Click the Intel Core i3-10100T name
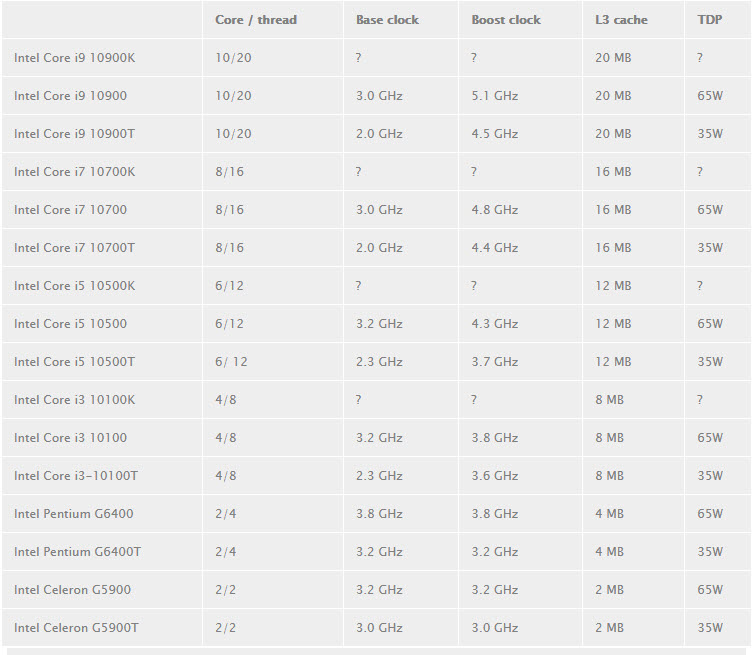 coord(76,476)
